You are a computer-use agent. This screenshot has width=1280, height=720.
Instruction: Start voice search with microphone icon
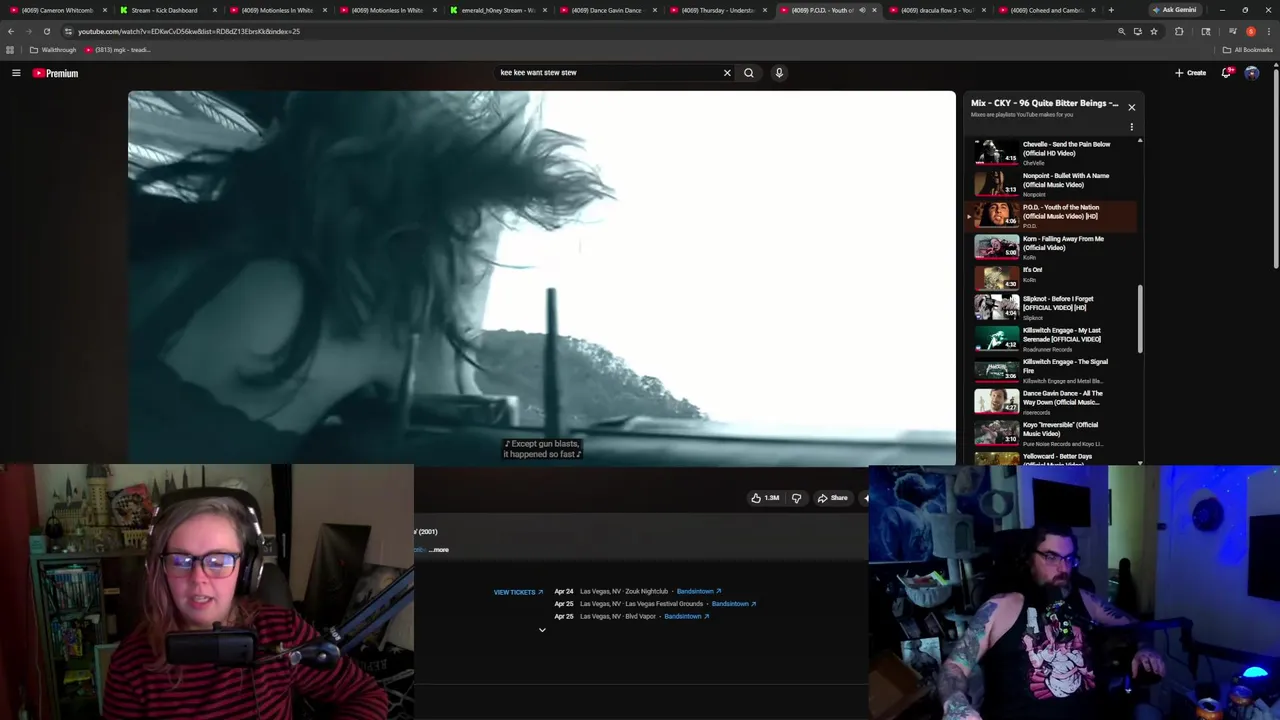[779, 73]
